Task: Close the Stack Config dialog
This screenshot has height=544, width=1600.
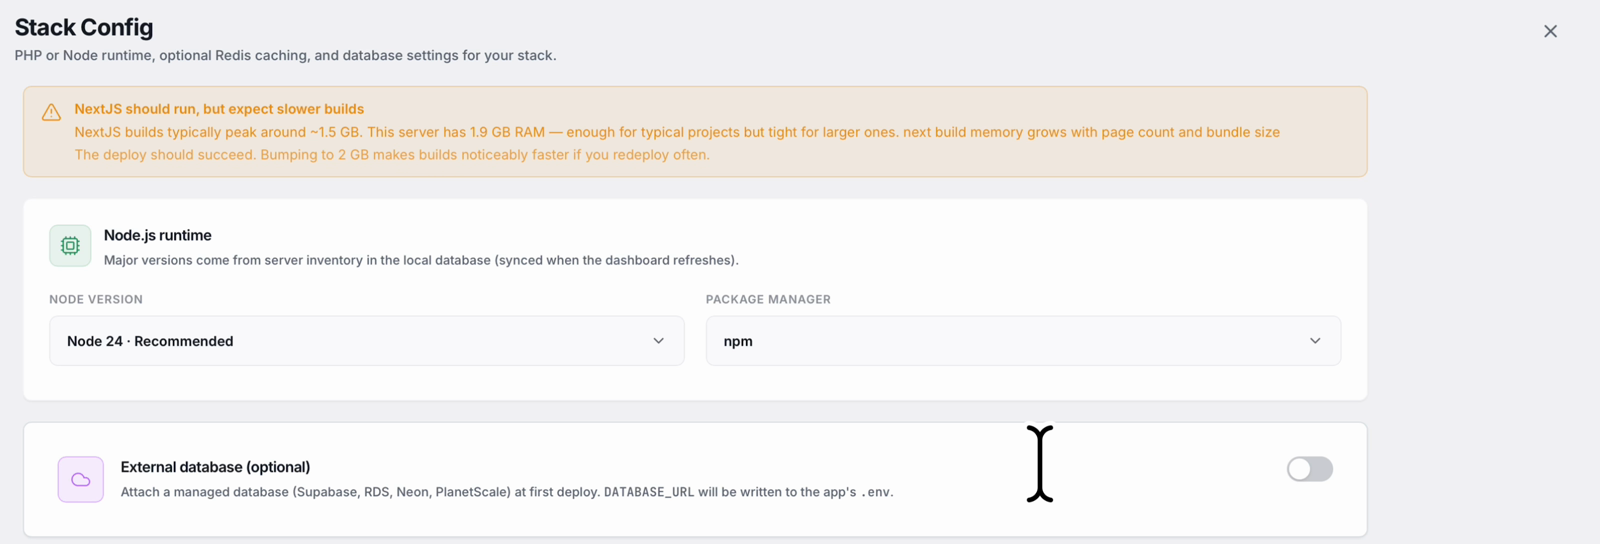Action: 1550,31
